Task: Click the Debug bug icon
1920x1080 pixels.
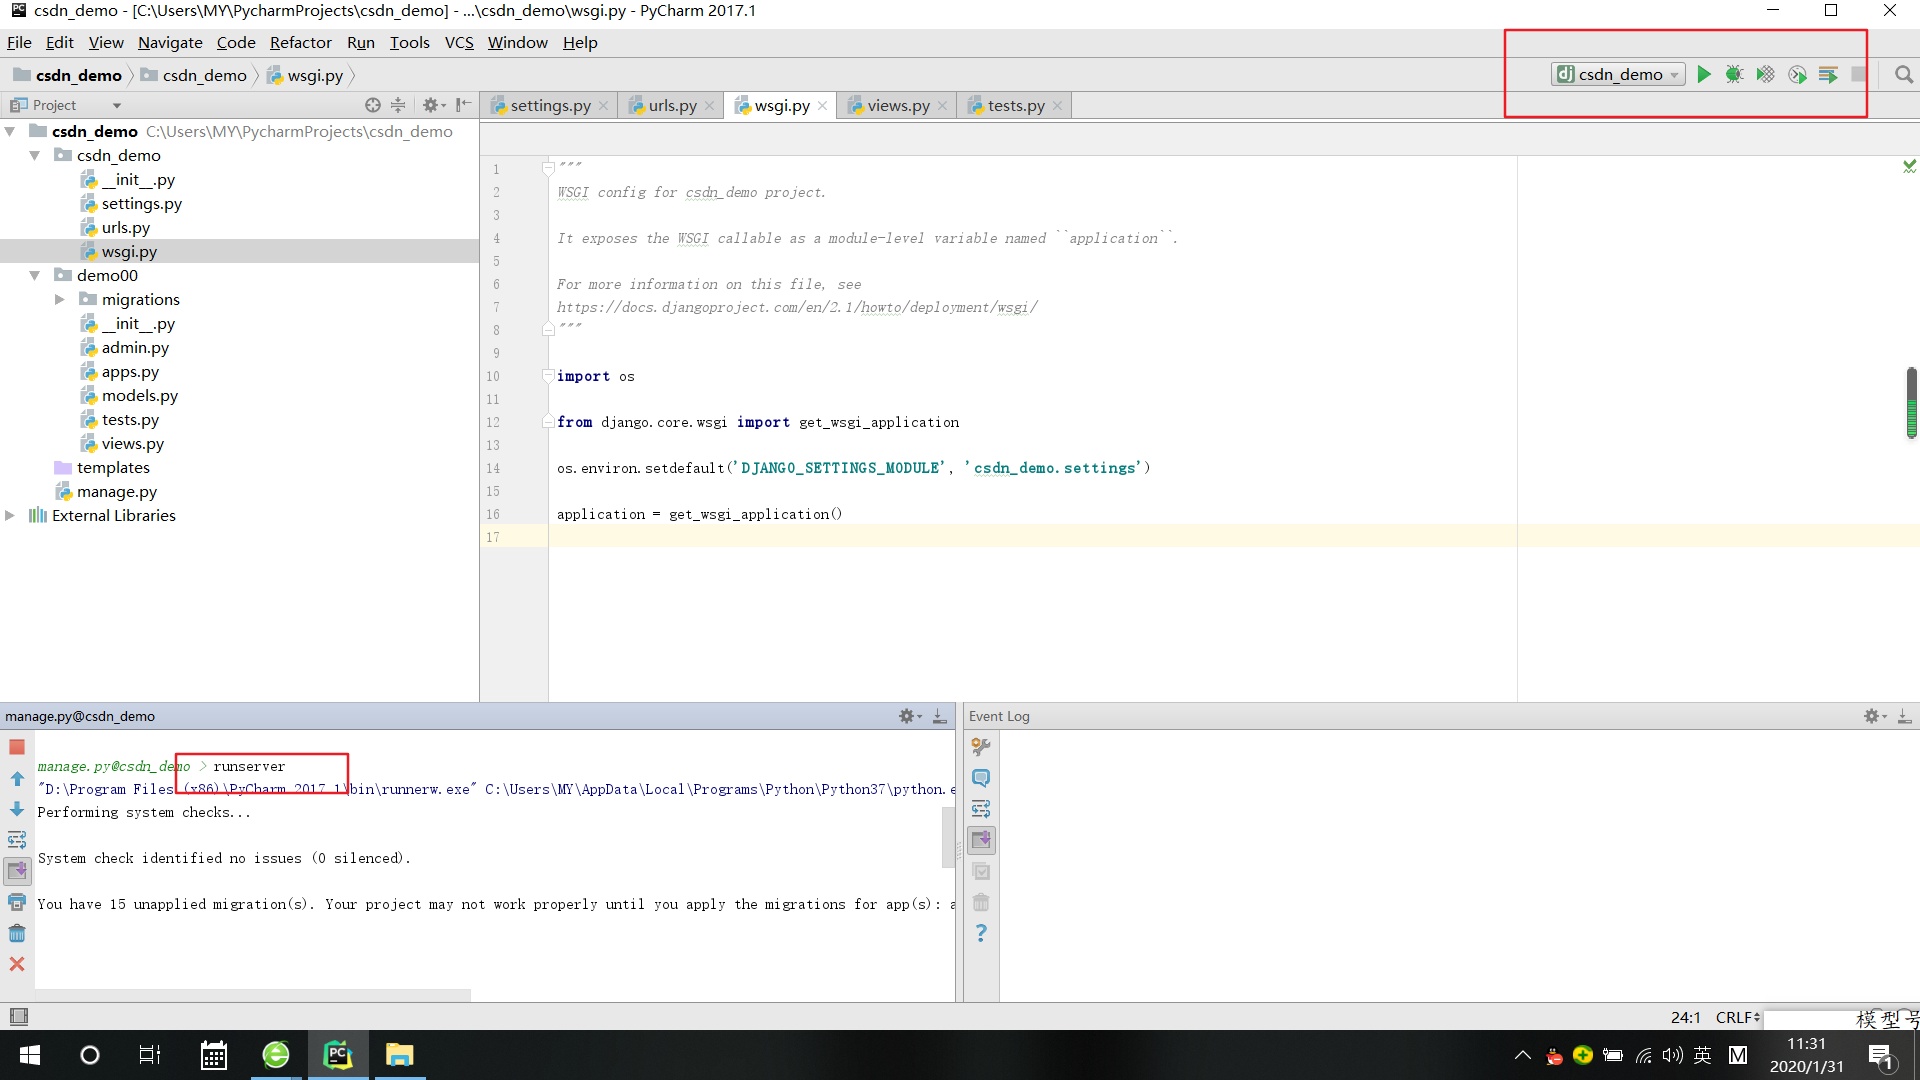Action: [x=1734, y=74]
